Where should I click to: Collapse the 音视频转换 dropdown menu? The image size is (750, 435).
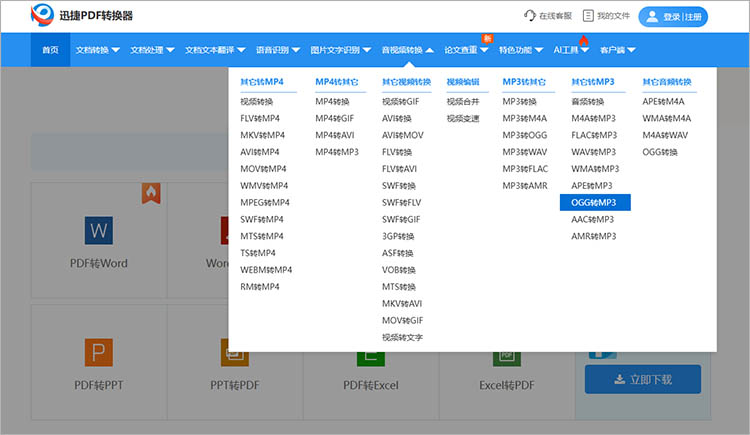pos(408,50)
